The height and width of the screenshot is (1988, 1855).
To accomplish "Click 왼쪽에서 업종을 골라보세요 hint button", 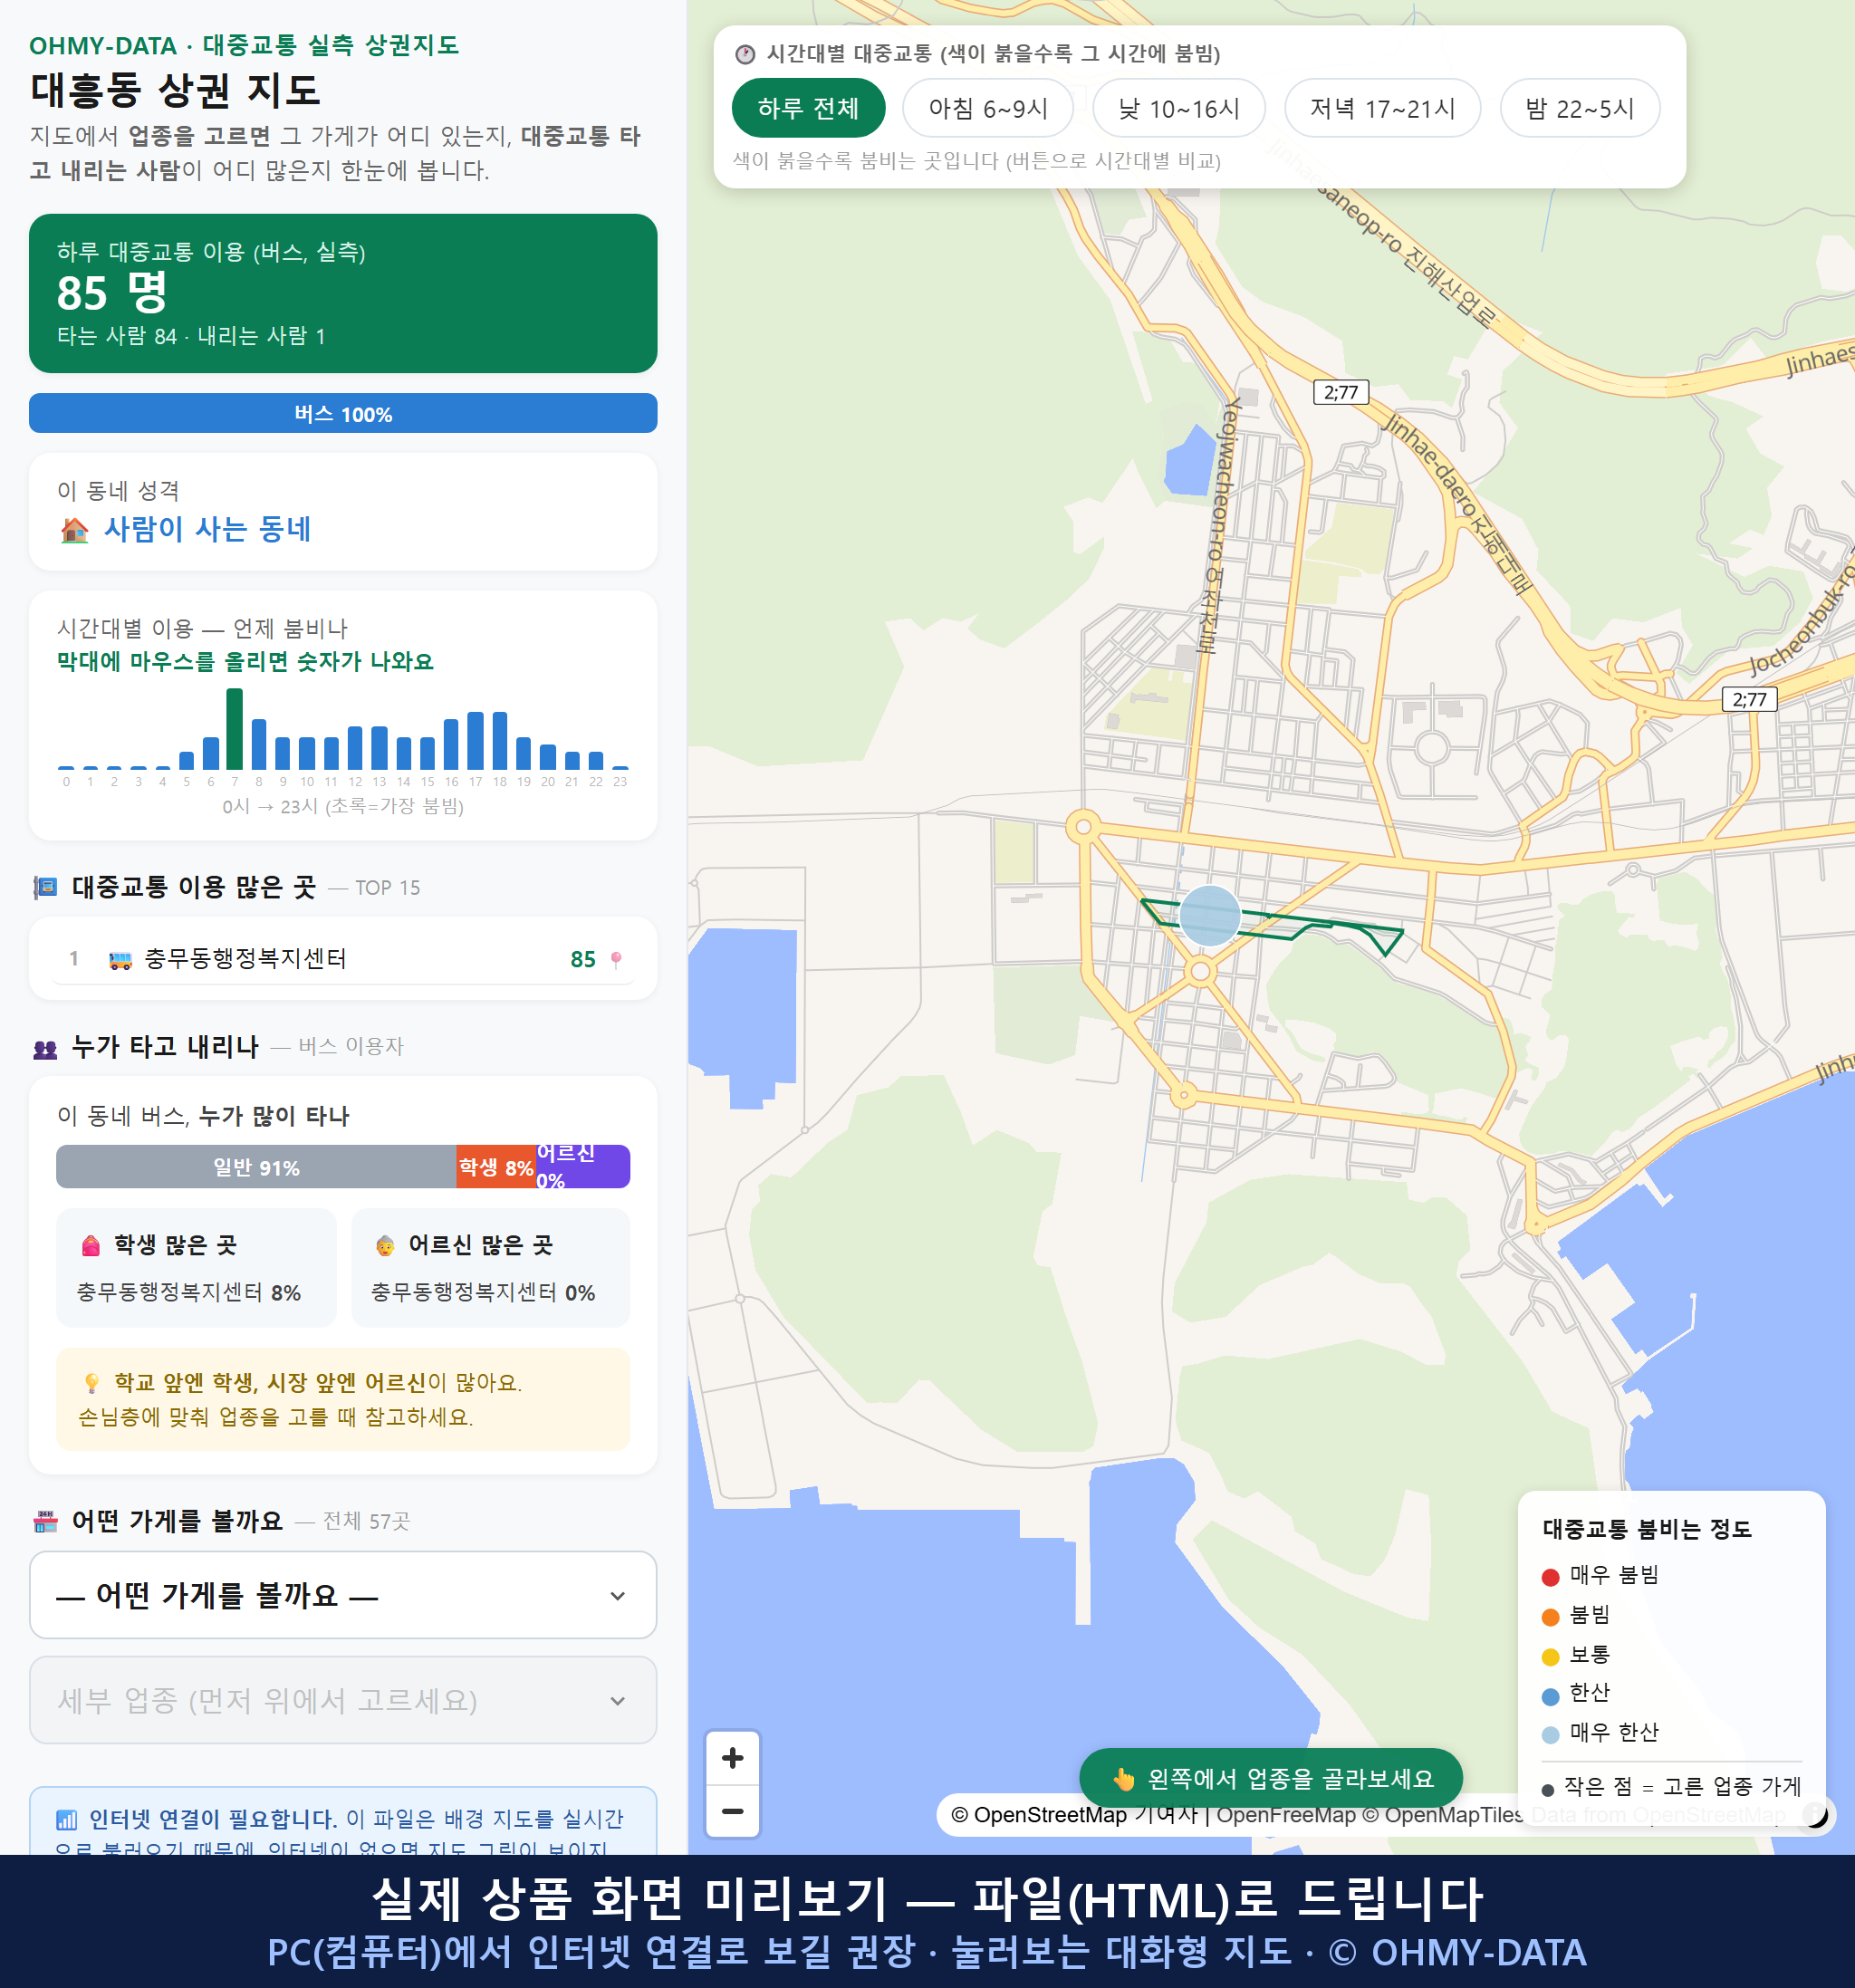I will (1270, 1777).
